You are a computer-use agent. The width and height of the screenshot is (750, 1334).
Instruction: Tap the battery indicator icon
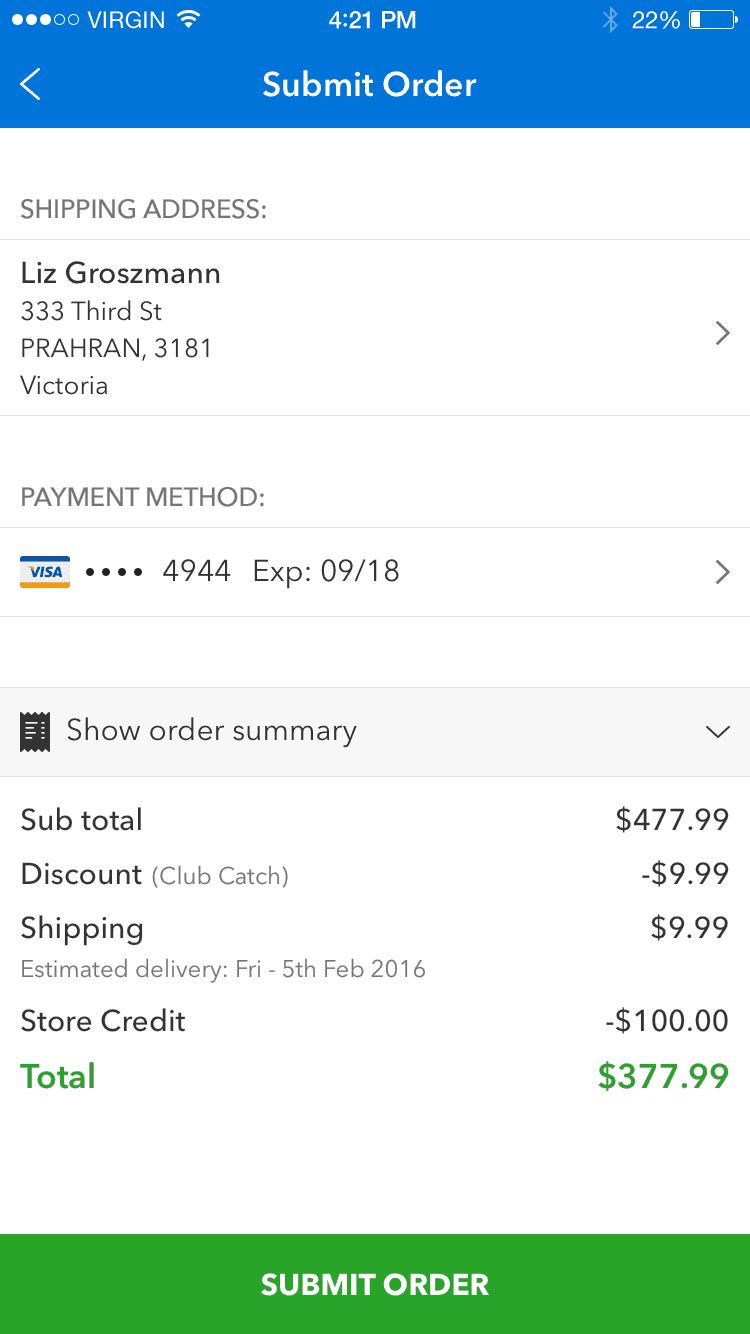pyautogui.click(x=712, y=20)
